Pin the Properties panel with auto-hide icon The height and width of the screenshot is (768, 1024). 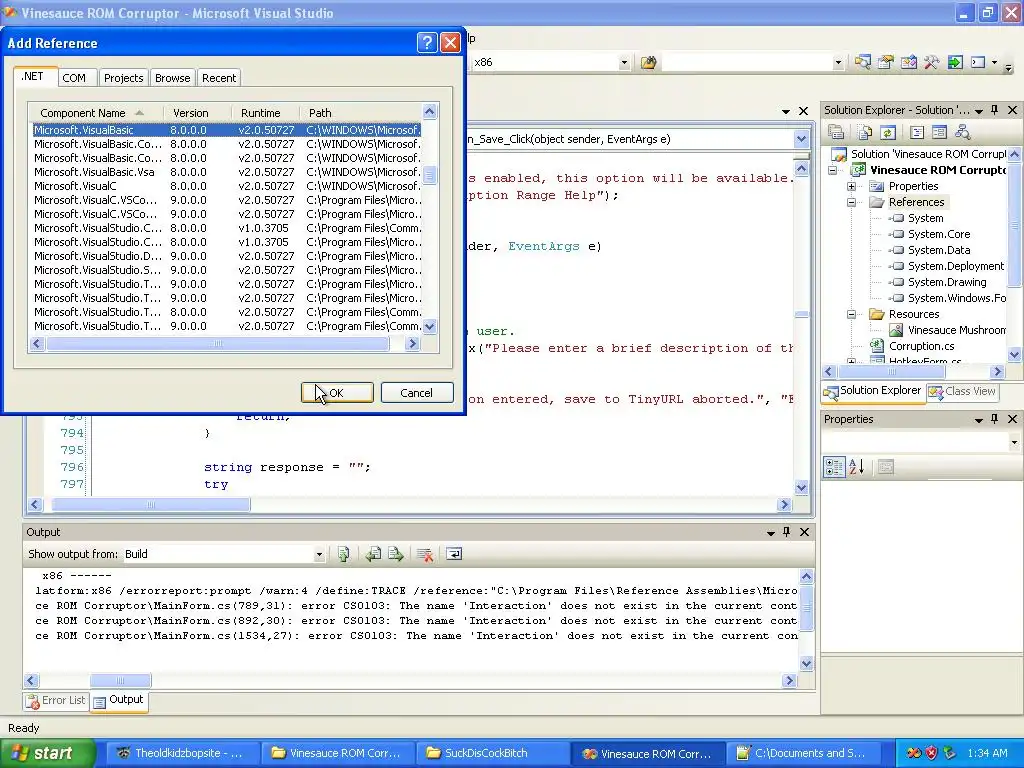tap(995, 419)
